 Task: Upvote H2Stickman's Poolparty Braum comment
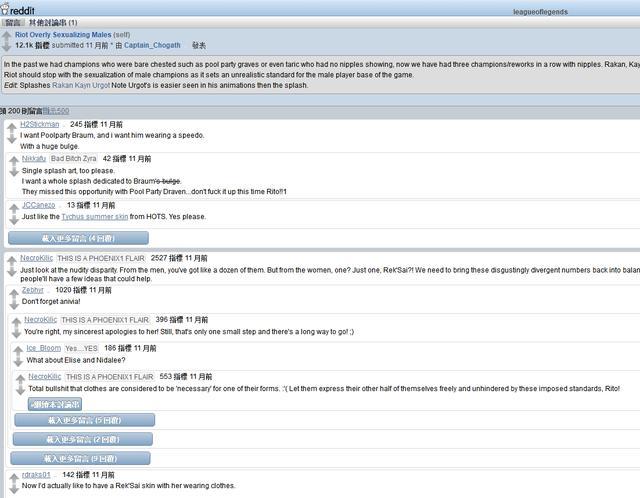click(x=12, y=128)
